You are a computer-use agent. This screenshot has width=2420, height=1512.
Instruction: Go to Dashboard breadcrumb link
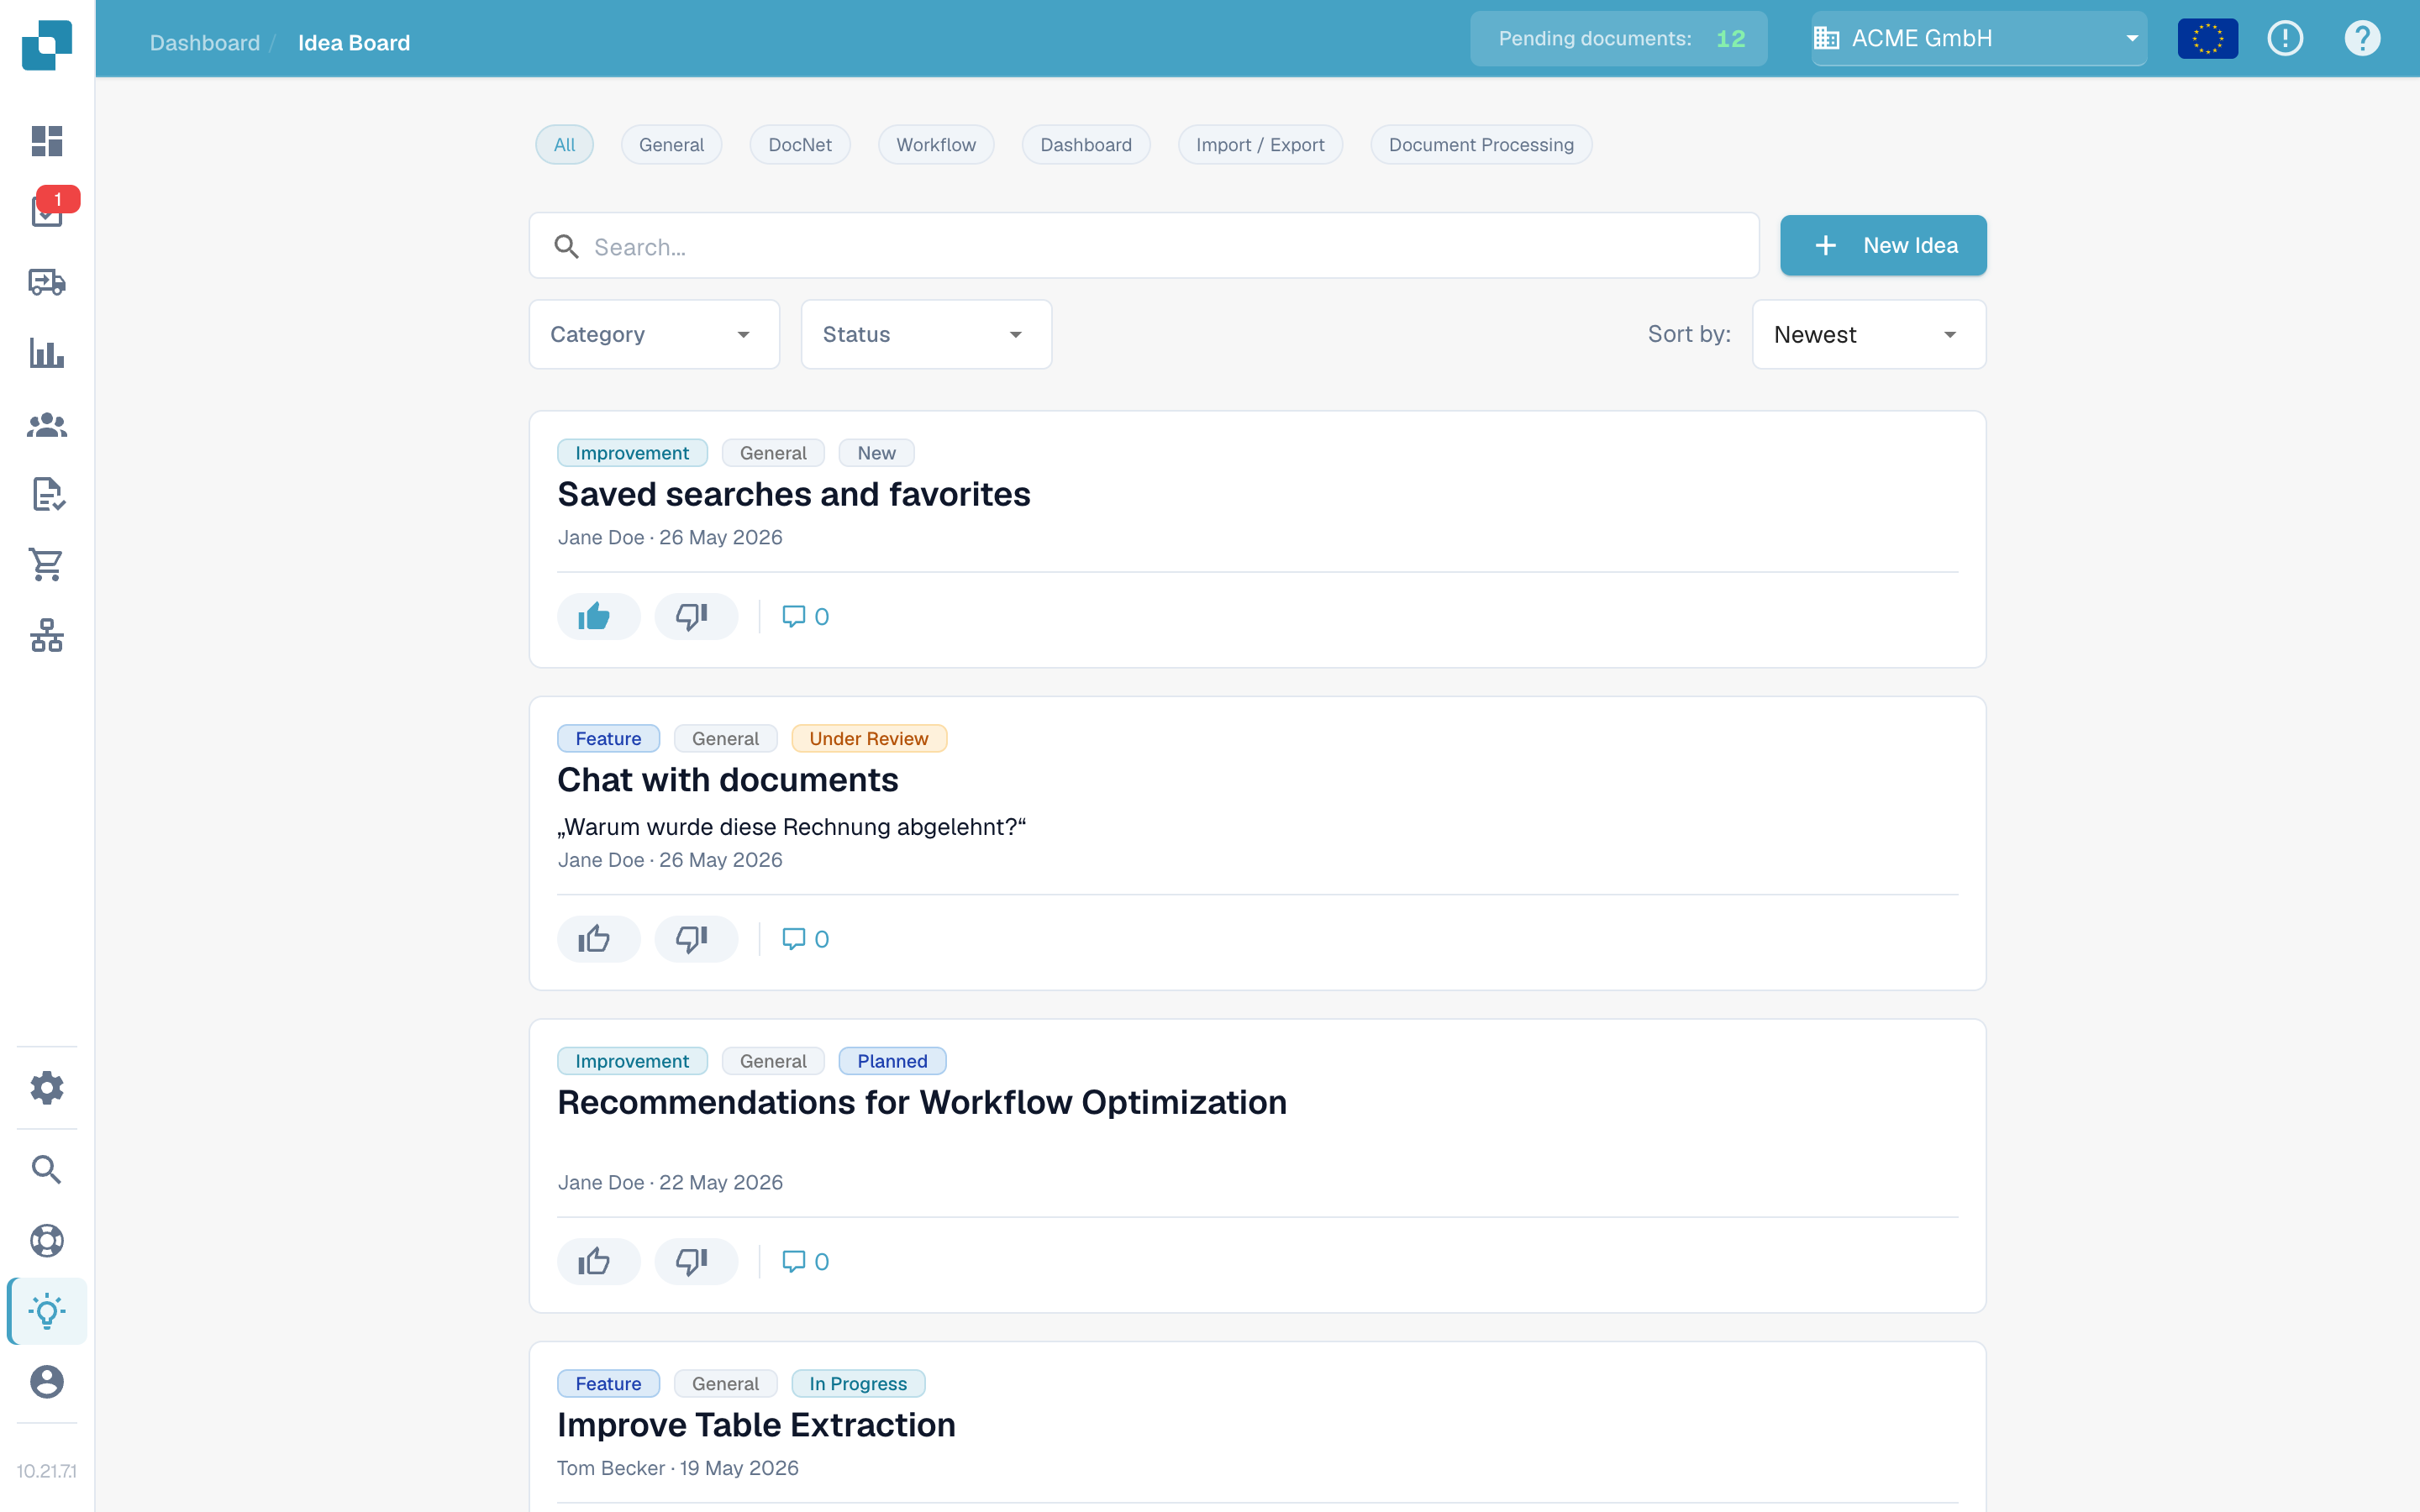coord(205,43)
